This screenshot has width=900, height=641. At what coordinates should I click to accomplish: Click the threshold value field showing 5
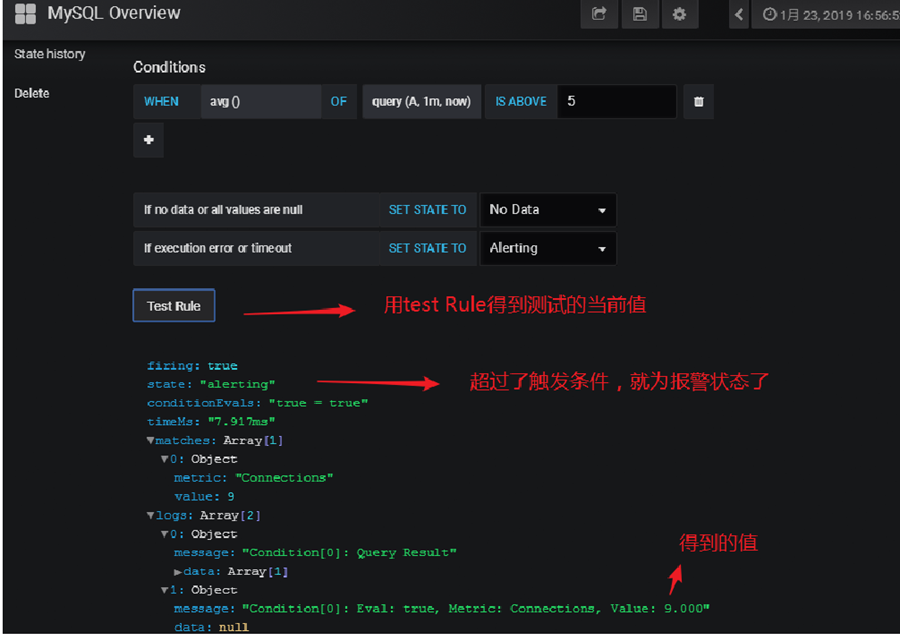617,102
